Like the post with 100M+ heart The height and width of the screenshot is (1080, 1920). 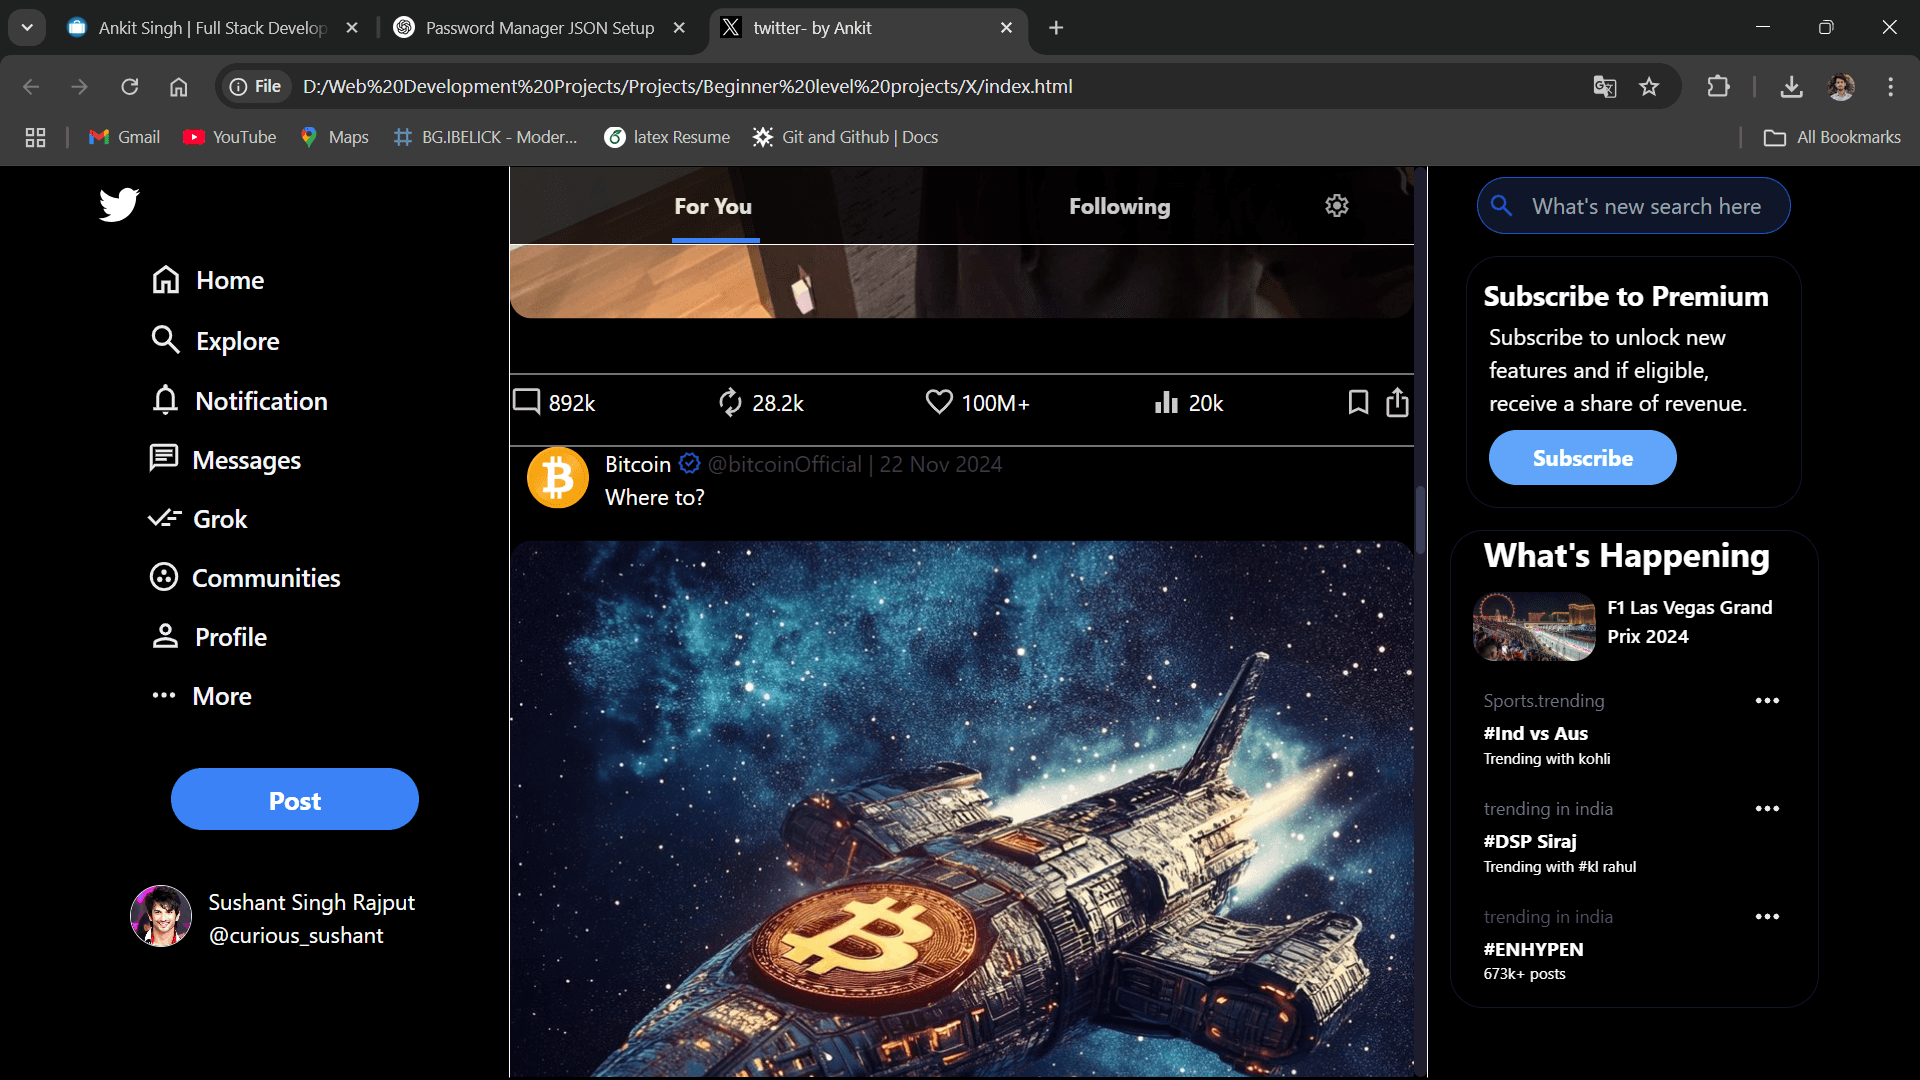[x=939, y=402]
